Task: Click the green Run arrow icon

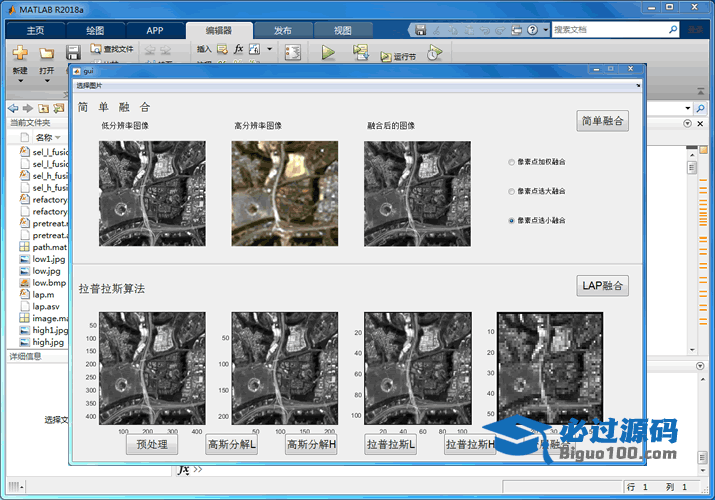Action: pyautogui.click(x=328, y=52)
